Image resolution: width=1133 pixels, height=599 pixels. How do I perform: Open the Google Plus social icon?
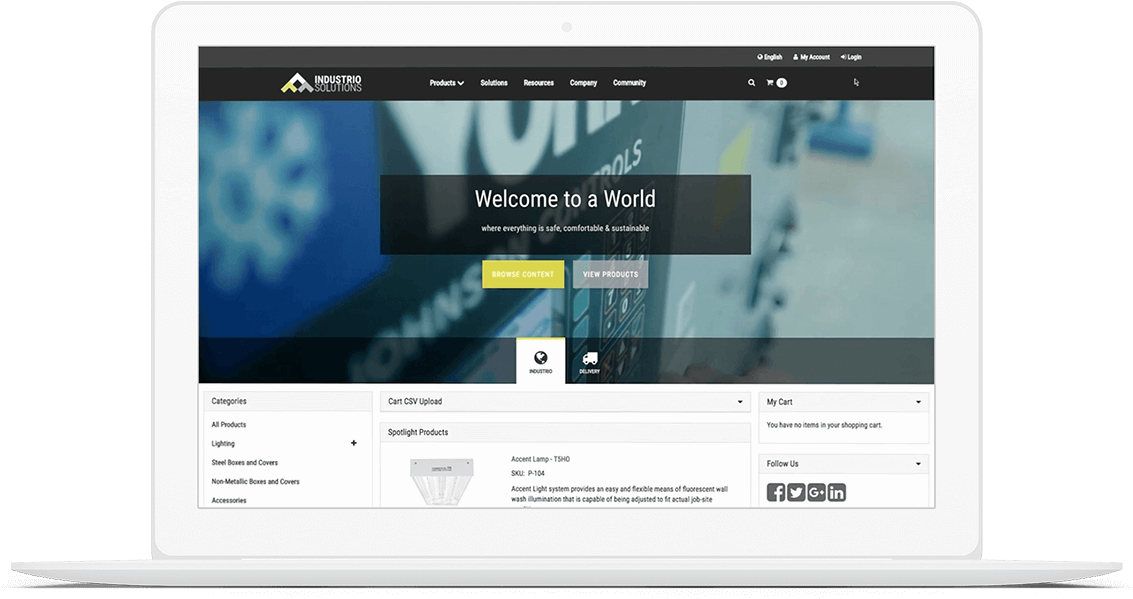(816, 492)
